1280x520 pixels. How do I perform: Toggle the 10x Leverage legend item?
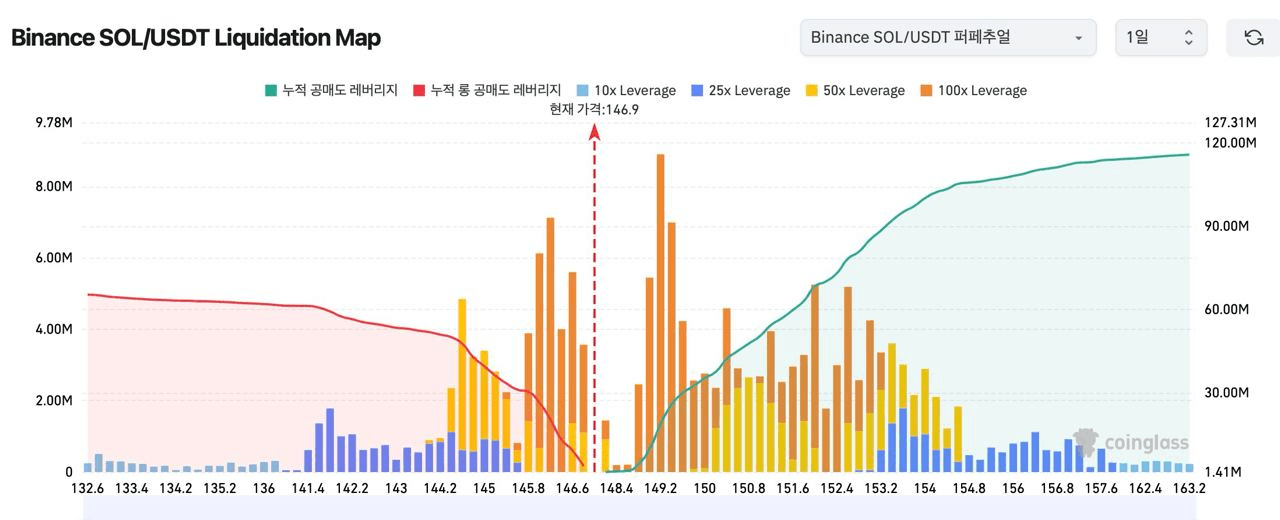(625, 90)
